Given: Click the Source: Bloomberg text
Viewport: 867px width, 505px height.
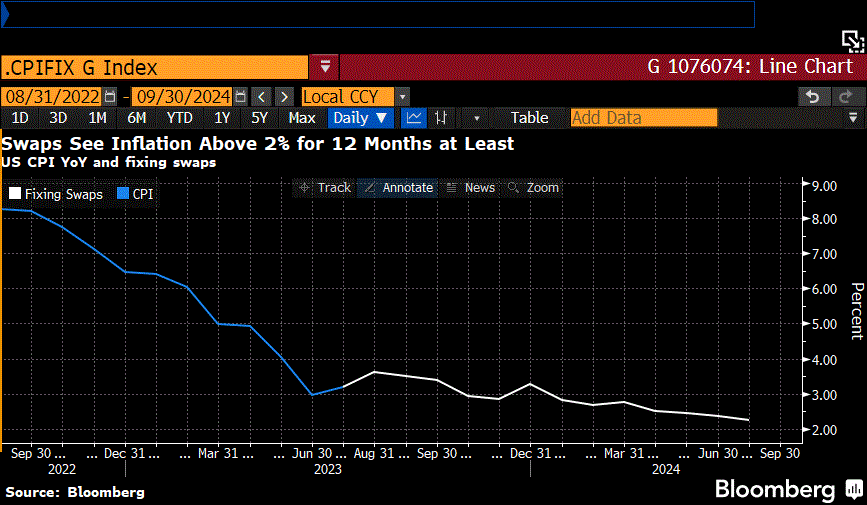Looking at the screenshot, I should pos(75,492).
